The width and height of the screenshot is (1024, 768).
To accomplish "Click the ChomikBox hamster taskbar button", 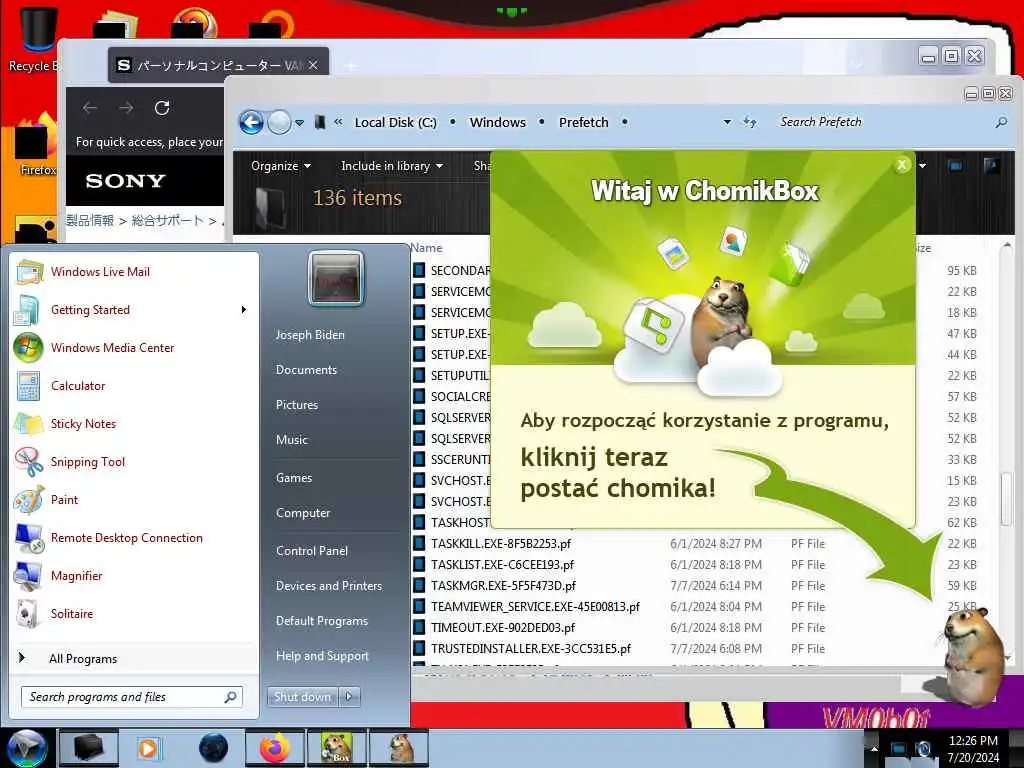I will 337,748.
